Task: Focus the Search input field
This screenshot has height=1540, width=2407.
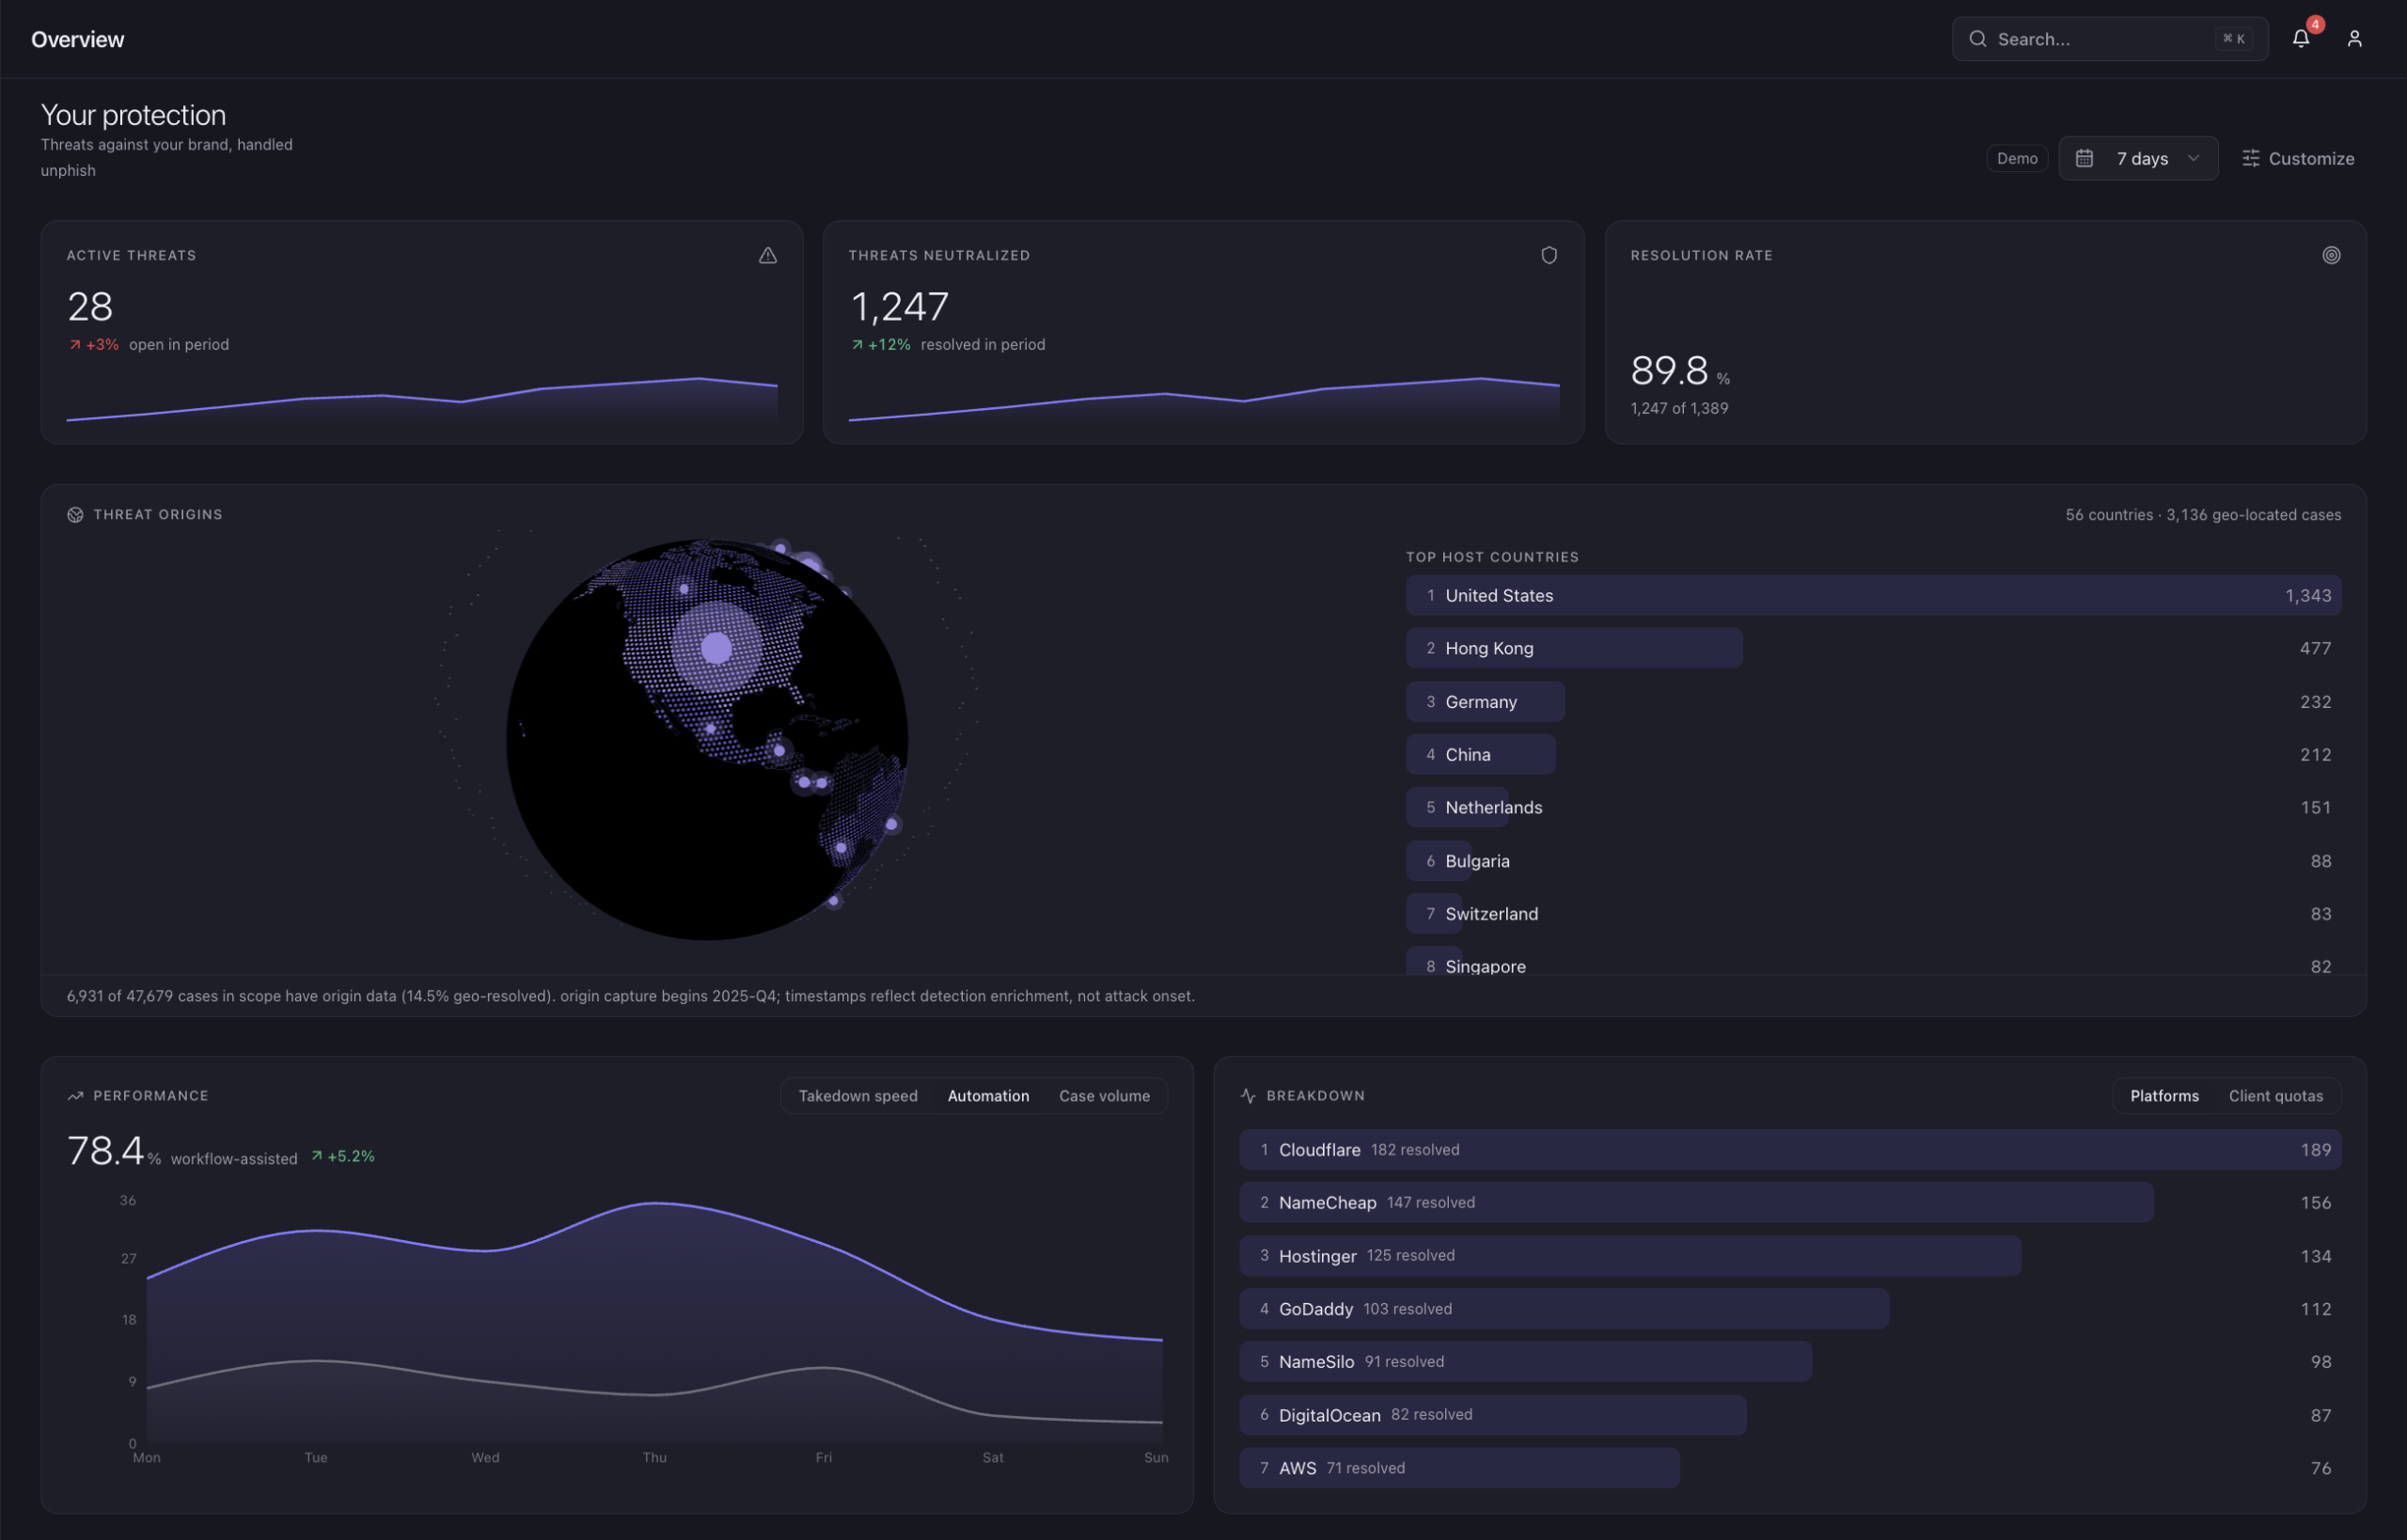Action: [2109, 39]
